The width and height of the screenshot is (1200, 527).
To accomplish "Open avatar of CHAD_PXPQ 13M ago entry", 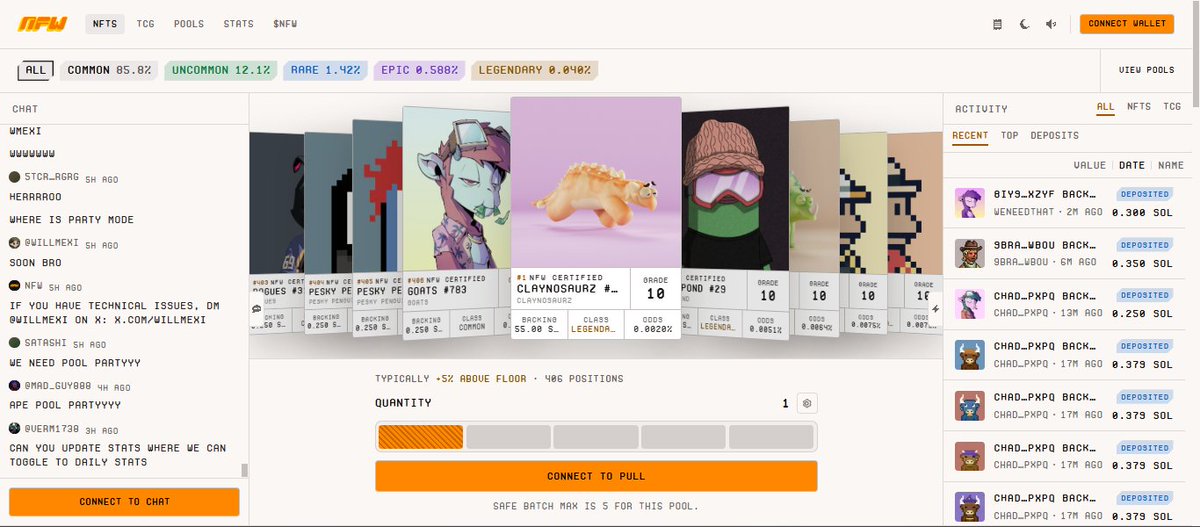I will click(x=969, y=304).
